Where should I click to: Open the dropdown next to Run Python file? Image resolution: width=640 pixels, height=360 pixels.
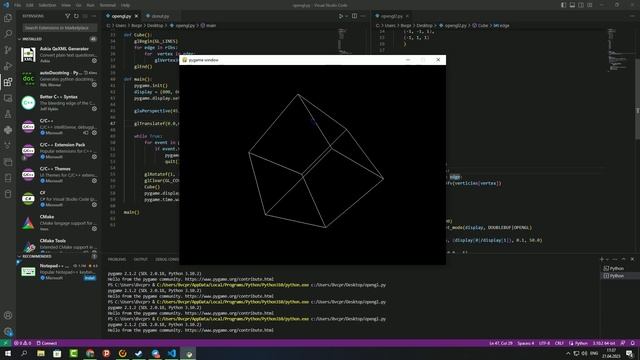[347, 16]
